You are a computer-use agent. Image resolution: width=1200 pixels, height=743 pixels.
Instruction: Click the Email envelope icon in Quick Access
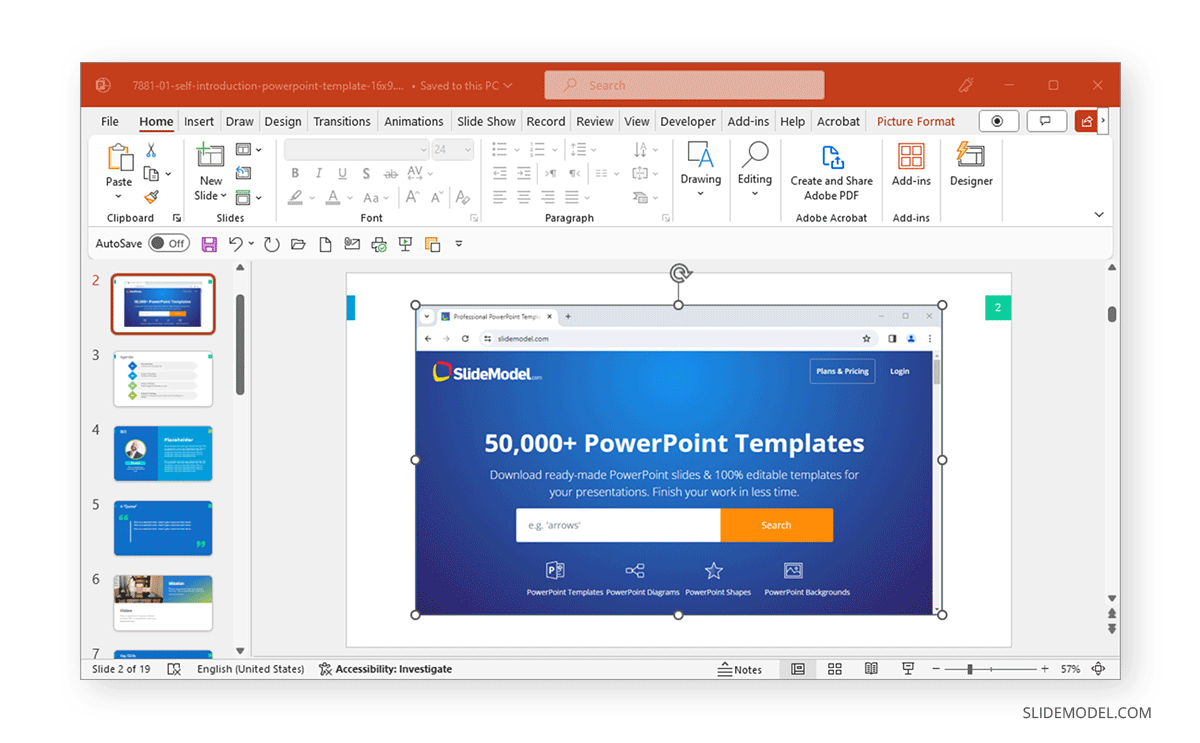pos(352,244)
